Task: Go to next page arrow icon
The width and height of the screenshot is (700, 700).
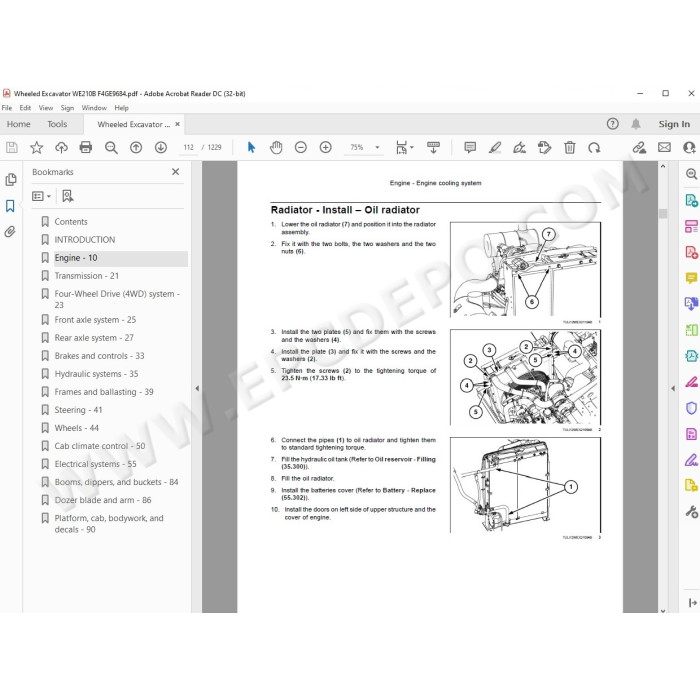Action: (x=161, y=147)
